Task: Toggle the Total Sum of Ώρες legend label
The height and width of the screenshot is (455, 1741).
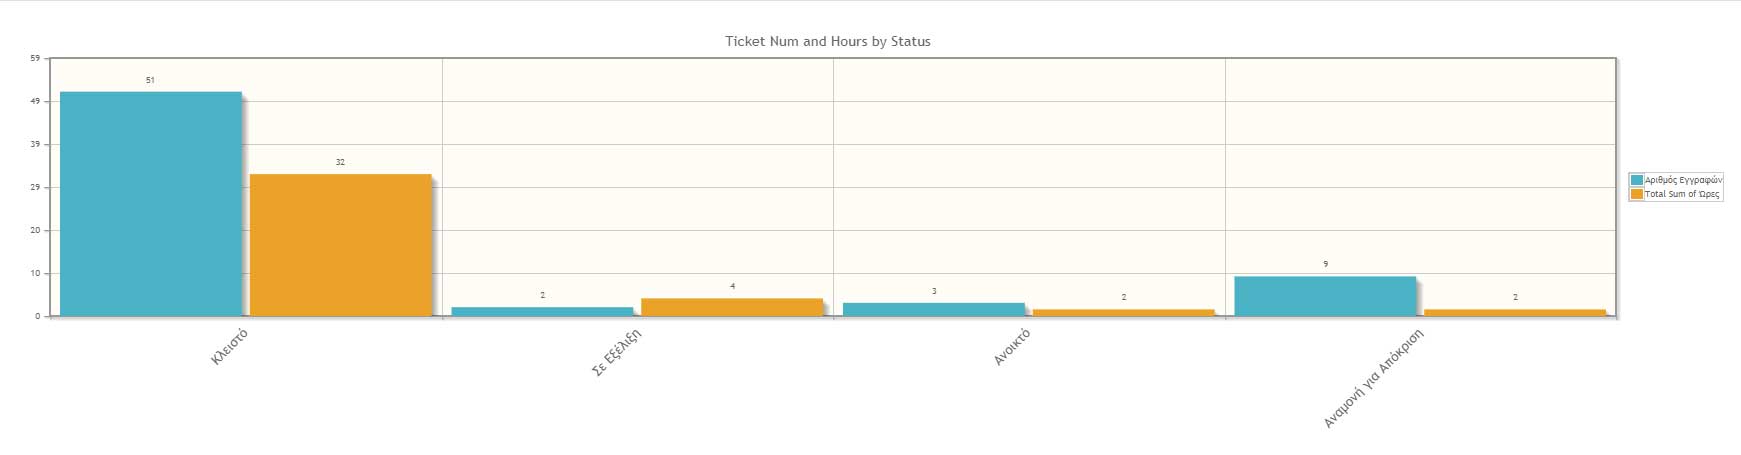Action: 1682,194
